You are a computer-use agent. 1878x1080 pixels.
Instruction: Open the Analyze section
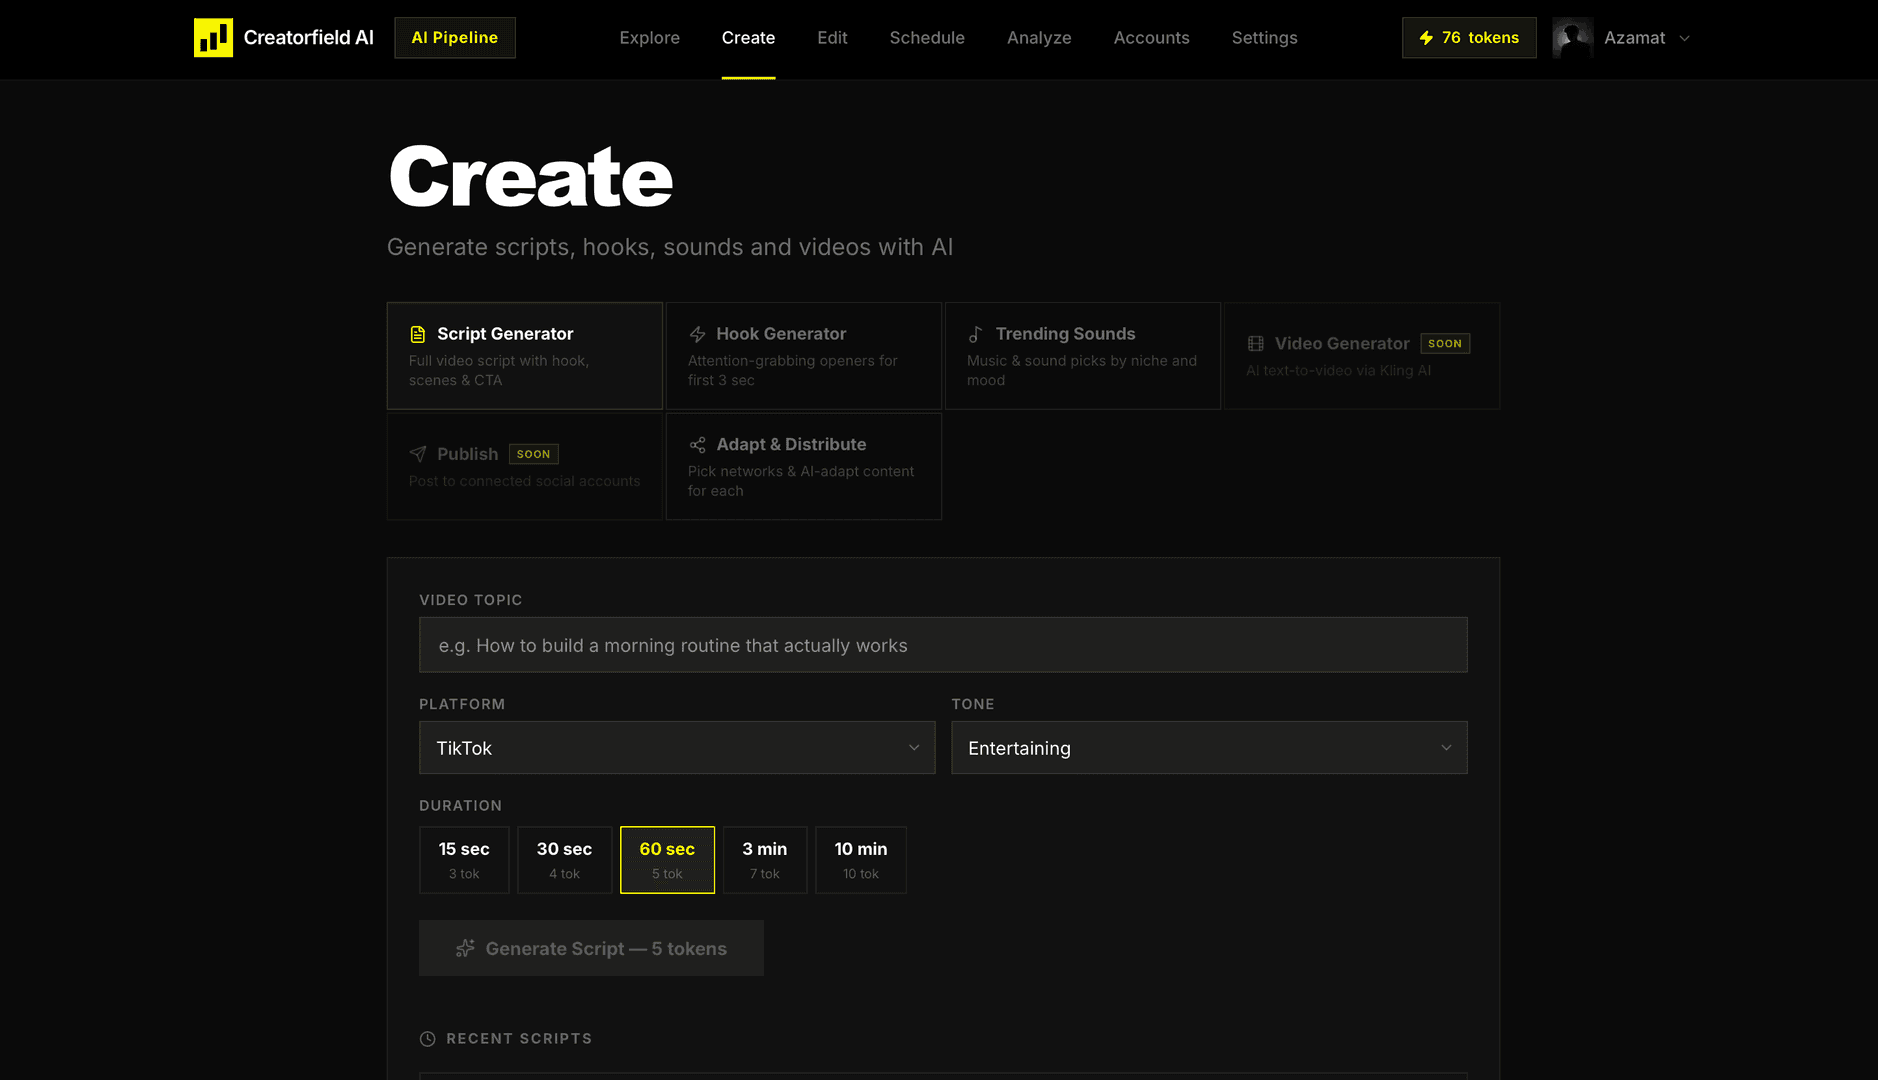pyautogui.click(x=1039, y=38)
